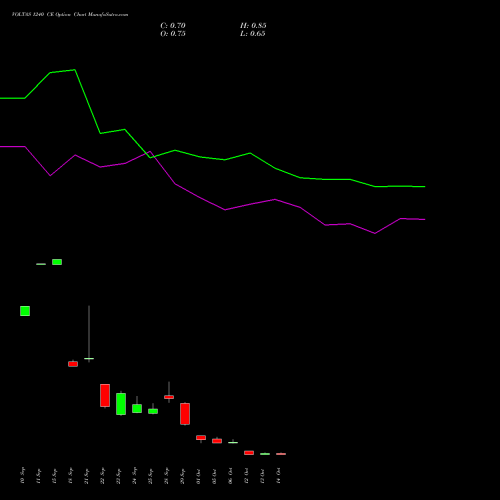The image size is (500, 500).
Task: Select the 14 Oct date label
Action: (x=278, y=476)
